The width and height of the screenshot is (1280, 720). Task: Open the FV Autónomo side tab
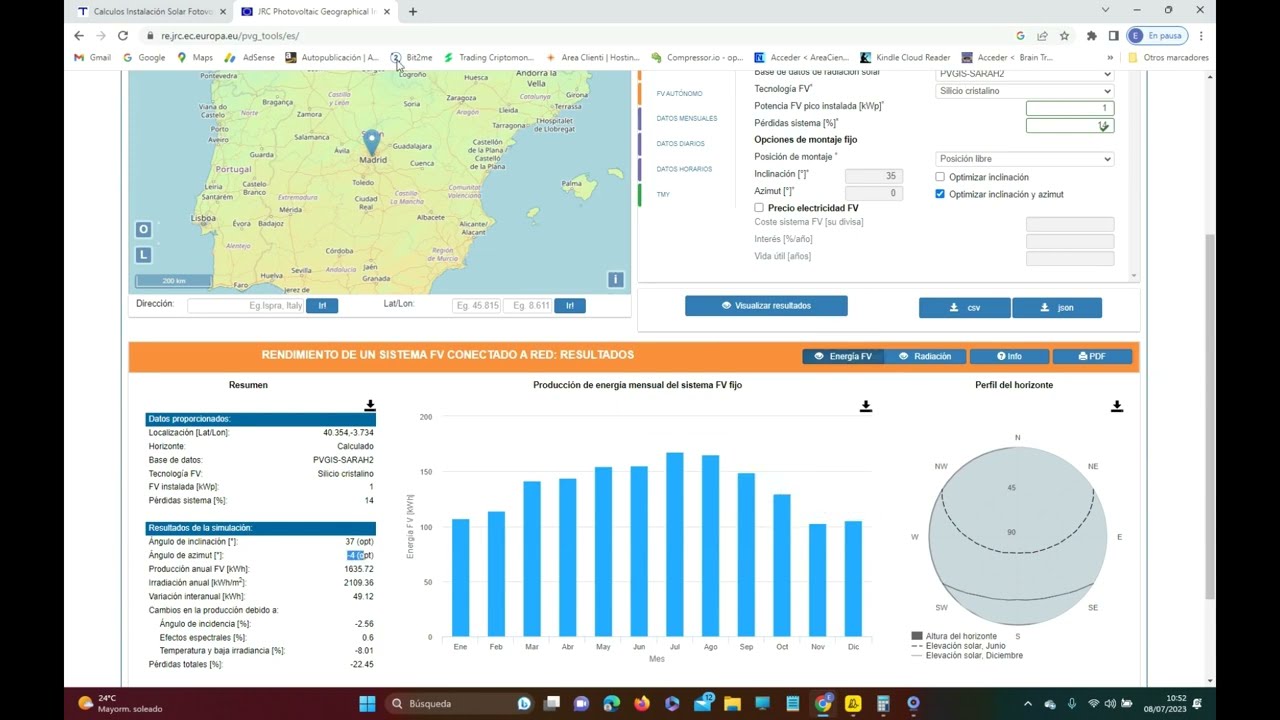point(679,94)
